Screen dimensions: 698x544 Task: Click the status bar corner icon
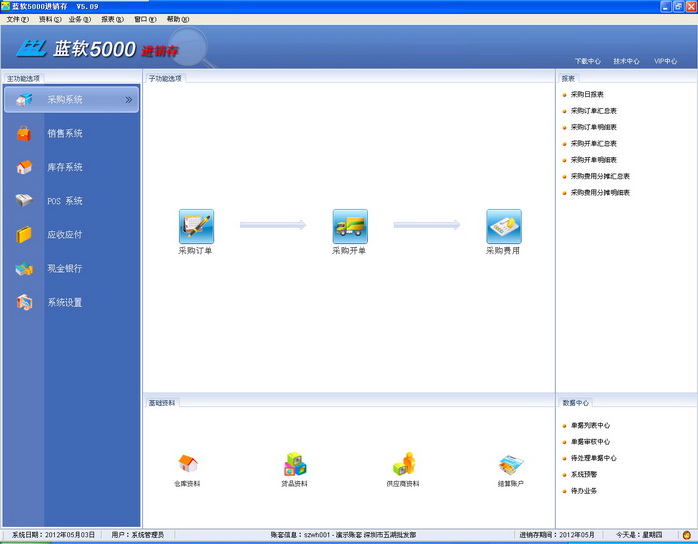(x=687, y=535)
